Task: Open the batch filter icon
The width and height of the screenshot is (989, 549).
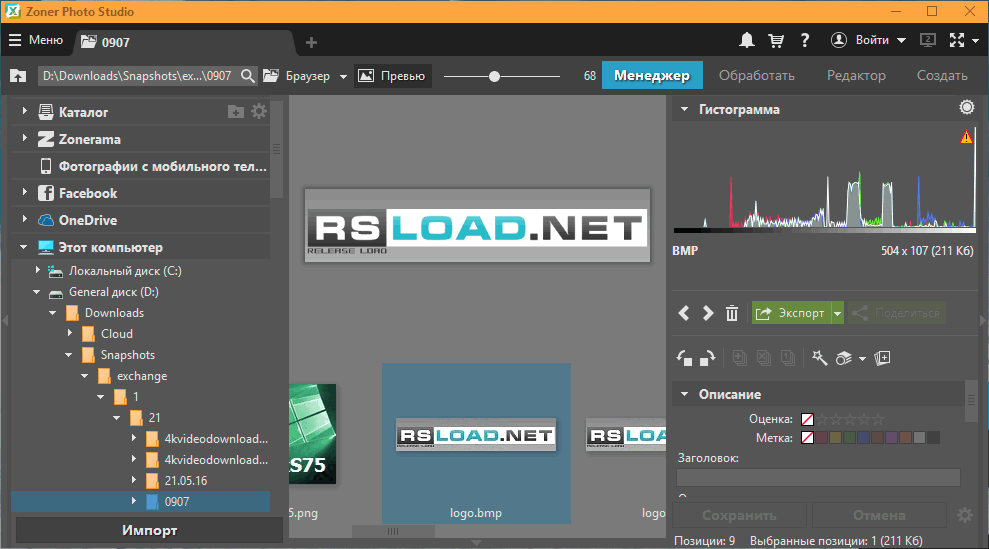Action: pyautogui.click(x=844, y=358)
